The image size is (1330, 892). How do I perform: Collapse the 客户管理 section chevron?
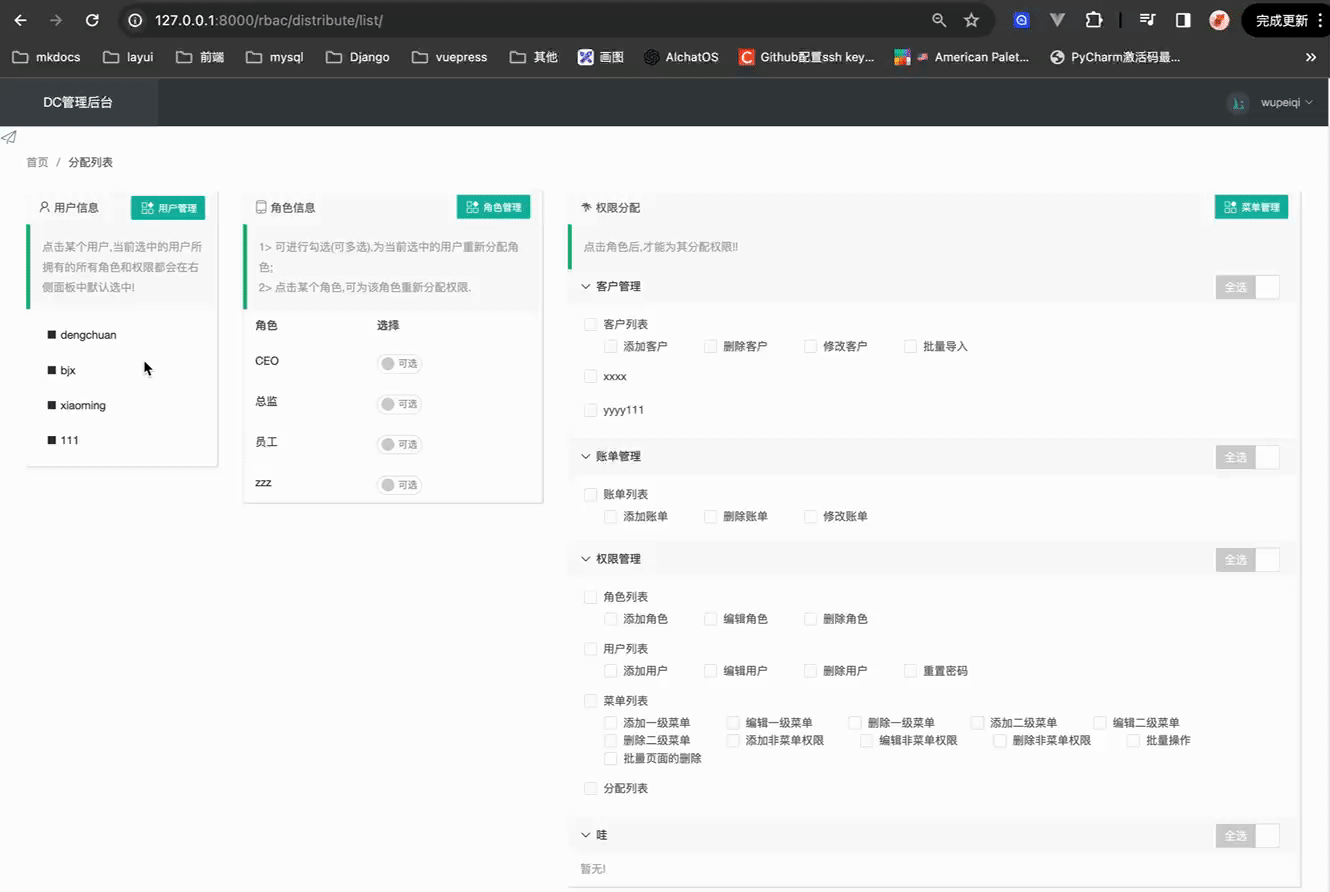click(586, 287)
